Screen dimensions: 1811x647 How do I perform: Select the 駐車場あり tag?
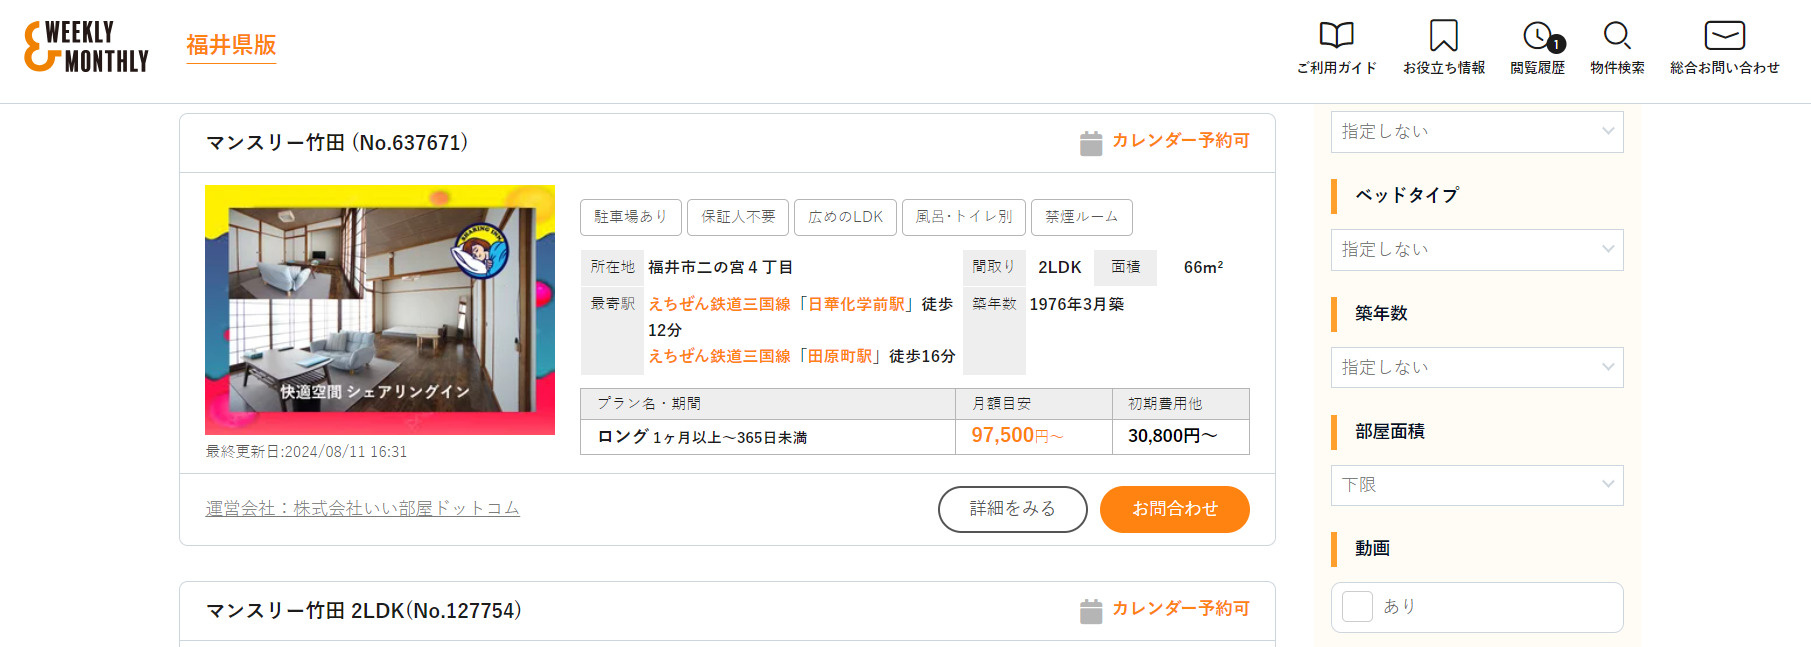(x=631, y=217)
